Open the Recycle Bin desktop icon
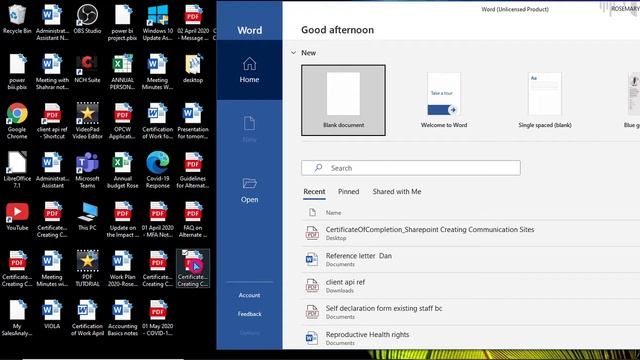The height and width of the screenshot is (360, 640). [x=17, y=19]
